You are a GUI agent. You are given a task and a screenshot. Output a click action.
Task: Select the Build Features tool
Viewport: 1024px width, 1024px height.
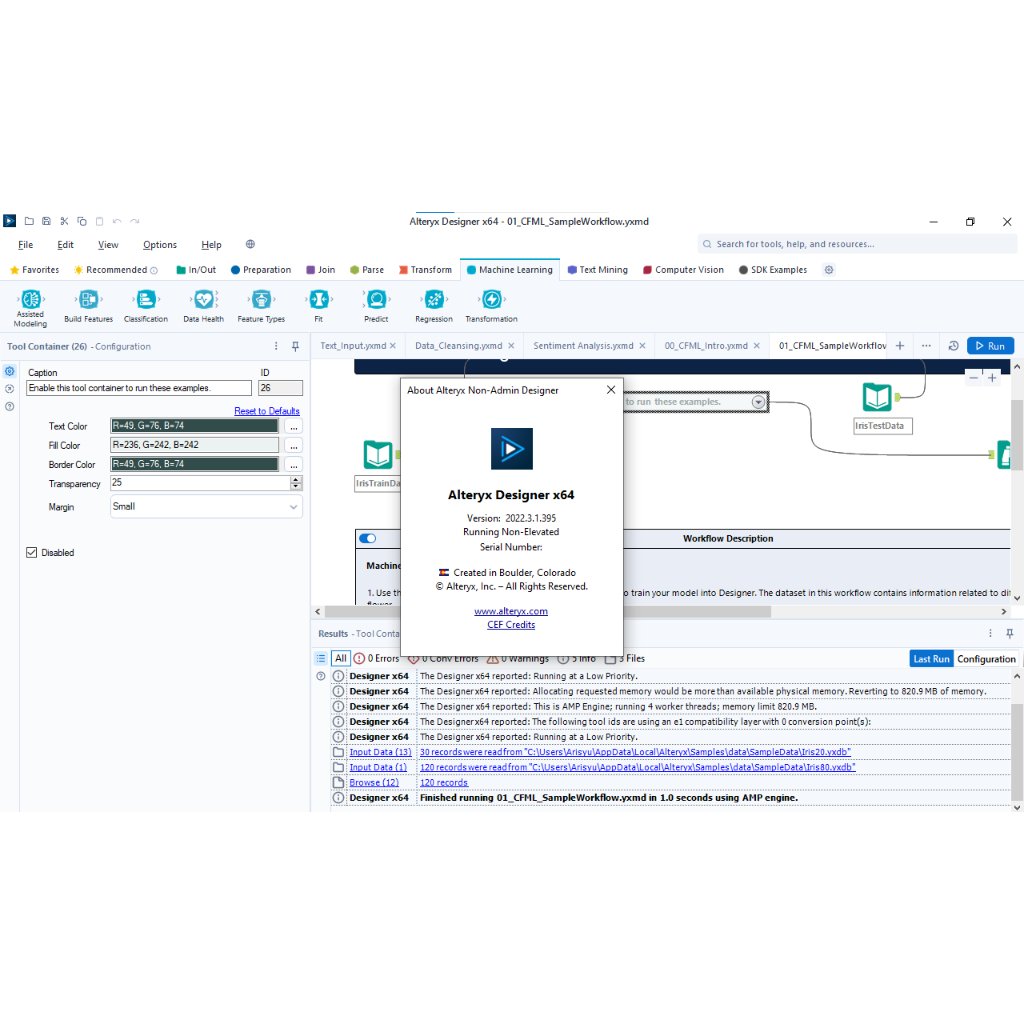(x=88, y=307)
